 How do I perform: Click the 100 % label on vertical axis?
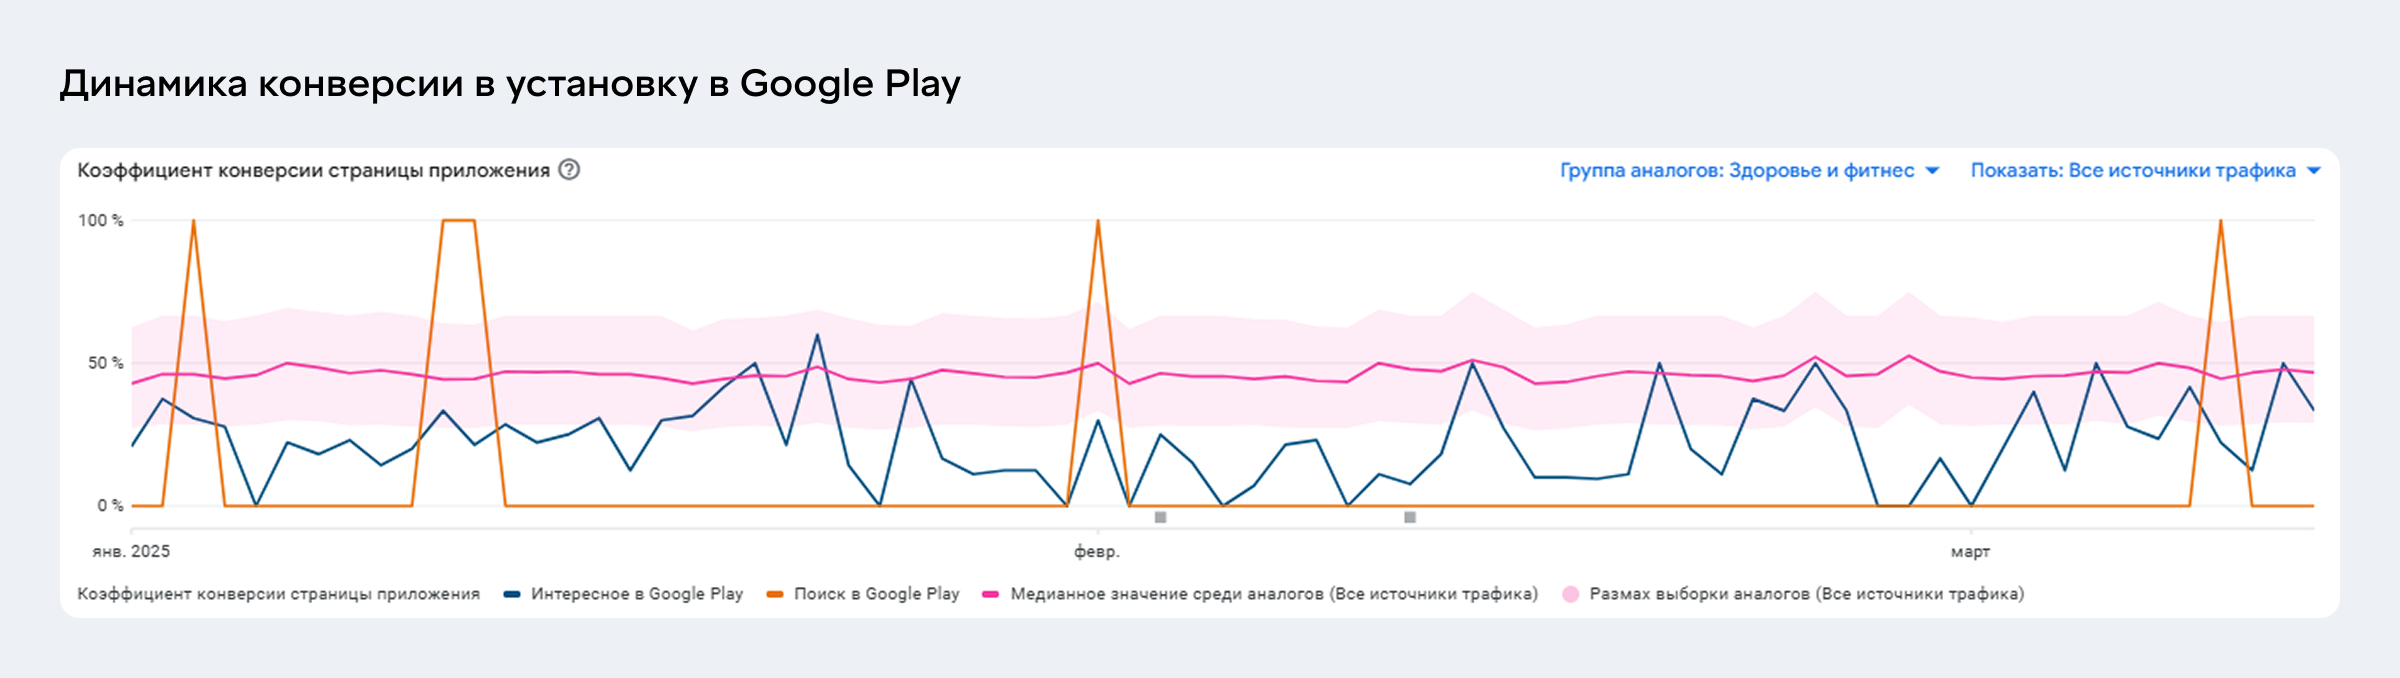[x=101, y=220]
